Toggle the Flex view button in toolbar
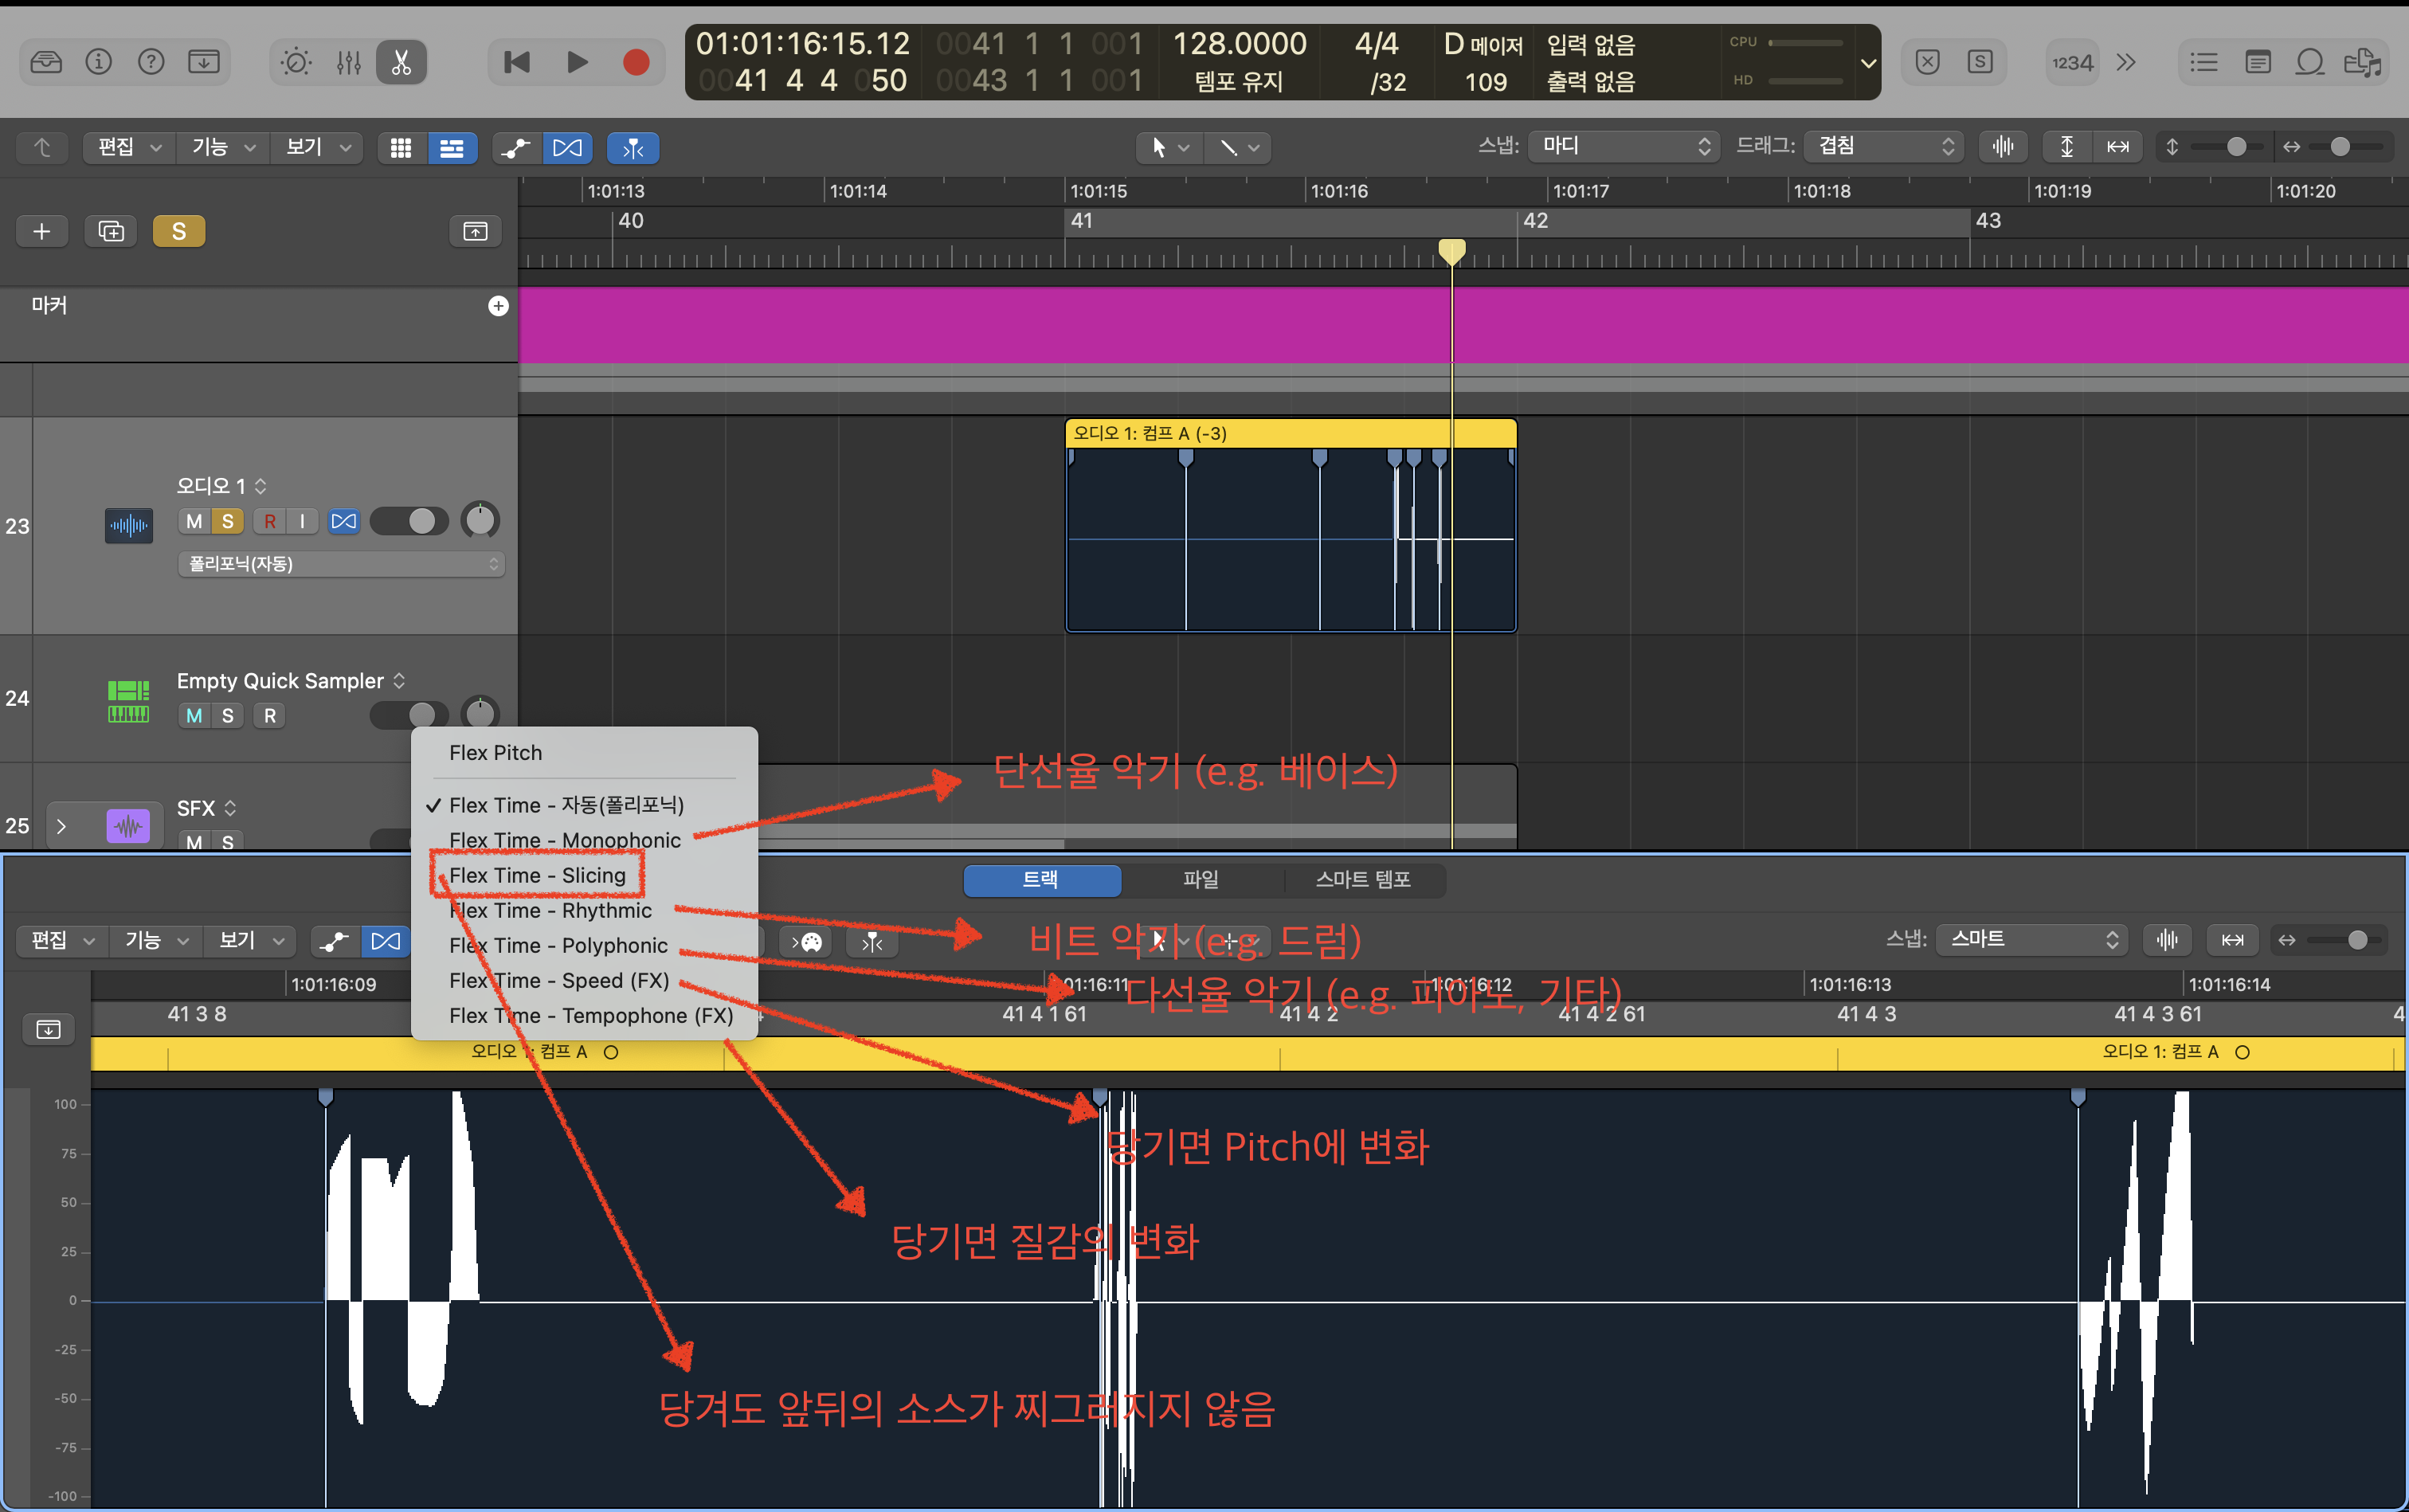2409x1512 pixels. point(567,148)
